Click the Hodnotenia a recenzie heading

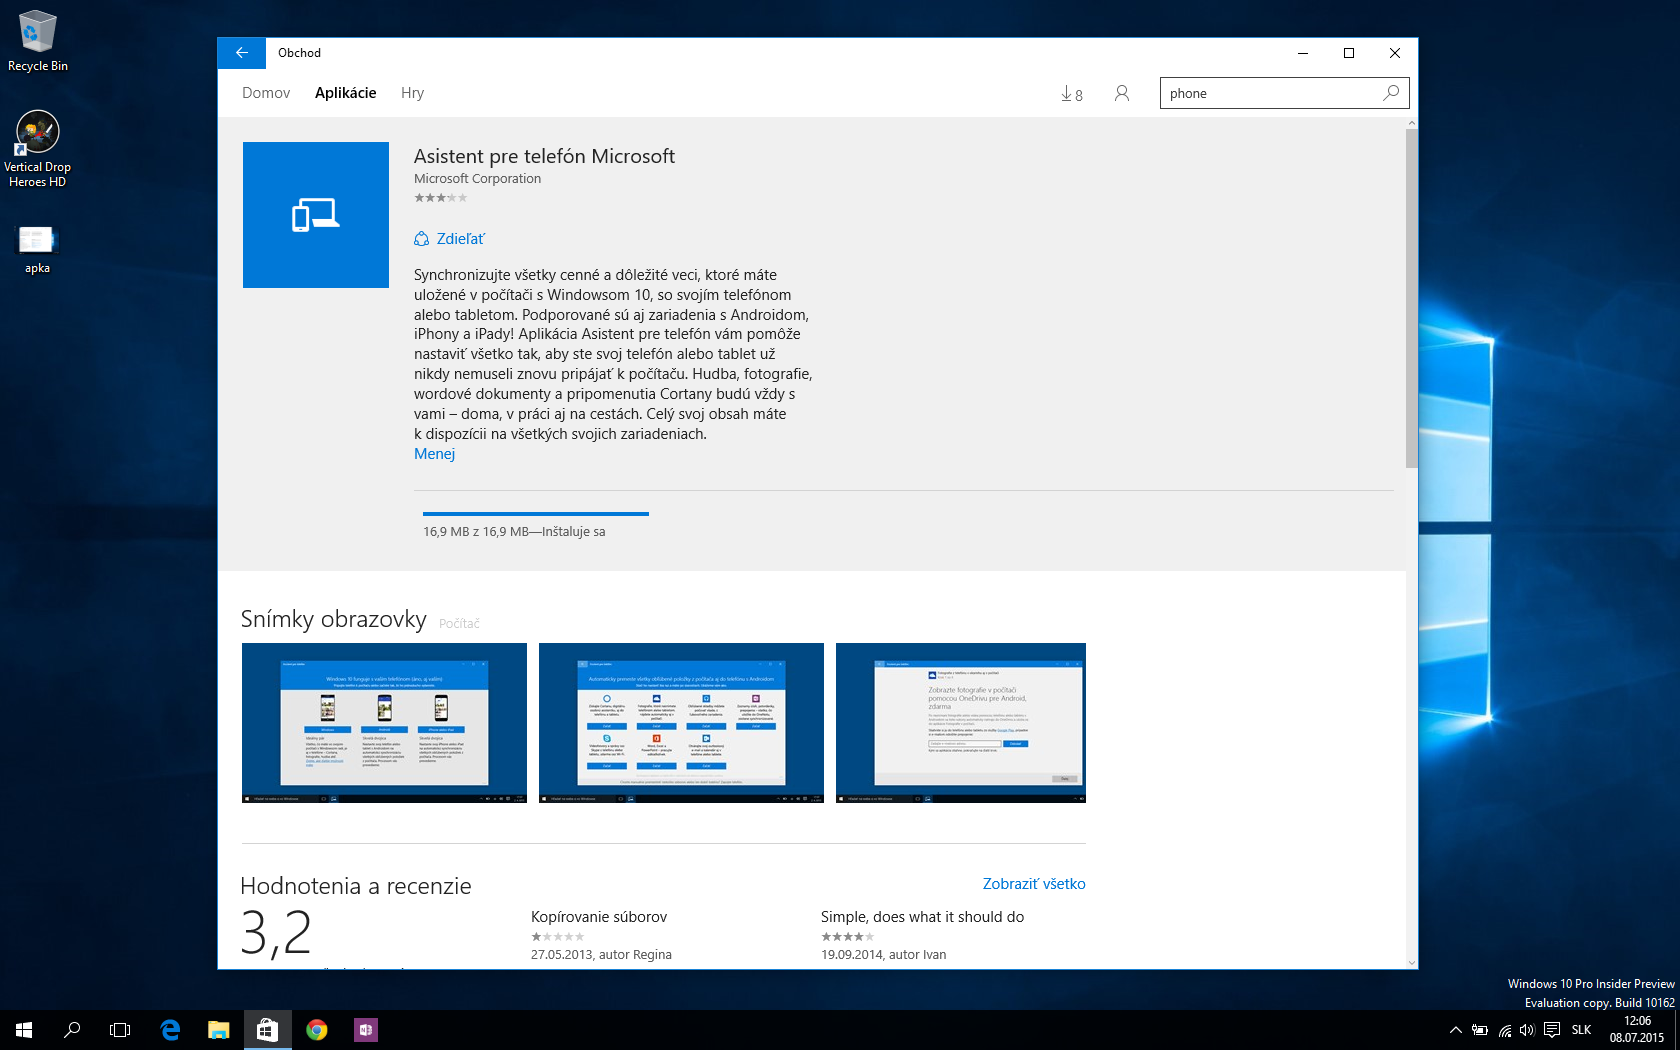[x=356, y=886]
